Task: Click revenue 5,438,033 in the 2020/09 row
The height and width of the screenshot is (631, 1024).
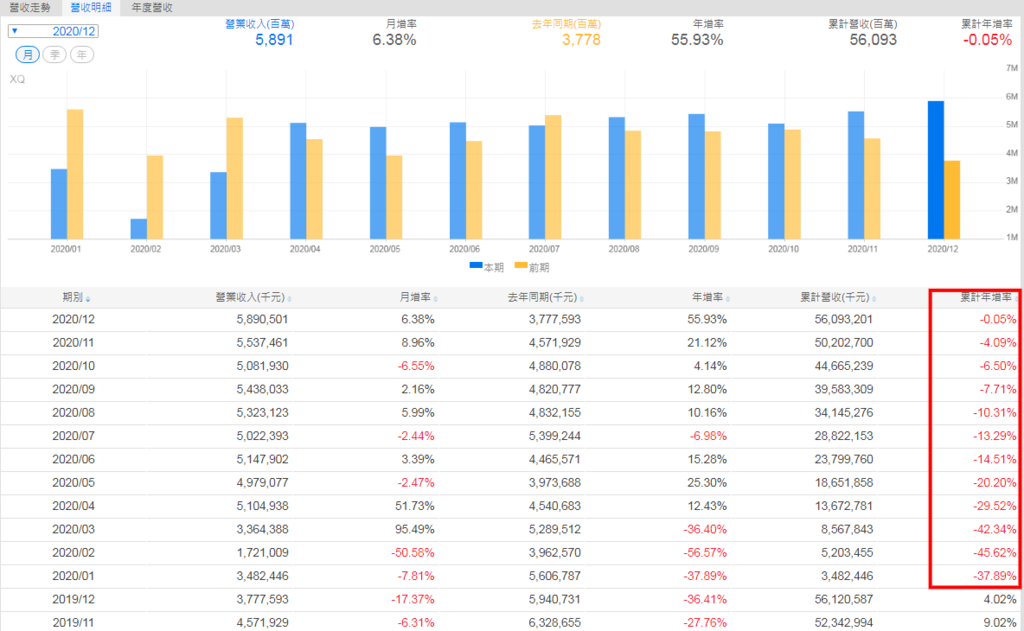Action: [263, 390]
